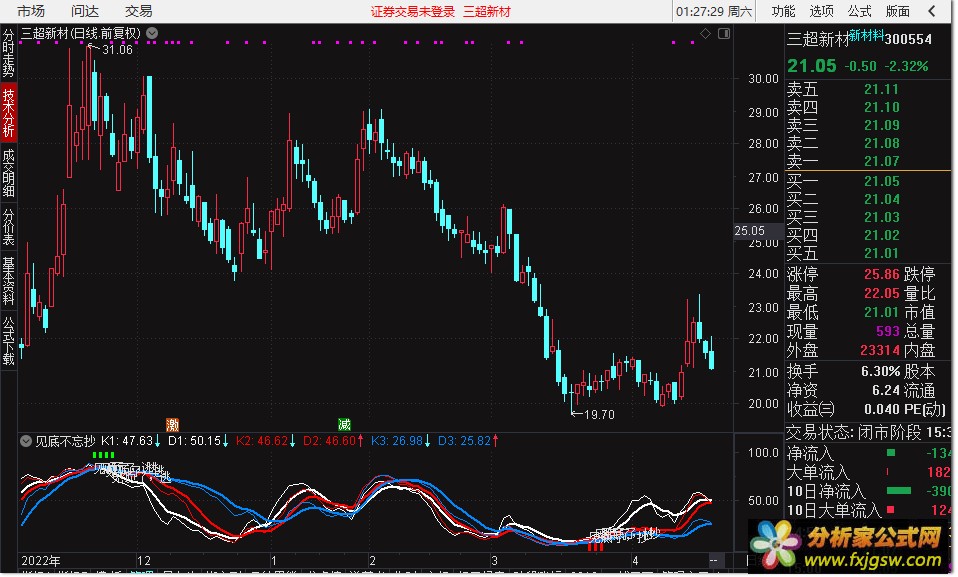Select the 买二 21.04 order row
This screenshot has width=958, height=577.
(868, 199)
